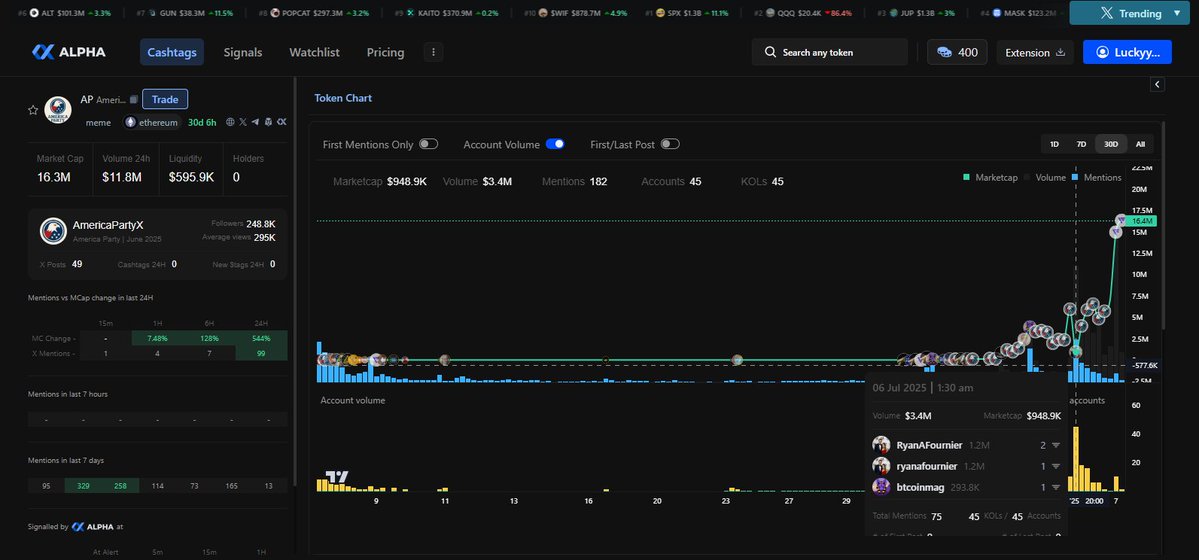The width and height of the screenshot is (1199, 560).
Task: Collapse the side panel with arrow icon
Action: pyautogui.click(x=1157, y=84)
